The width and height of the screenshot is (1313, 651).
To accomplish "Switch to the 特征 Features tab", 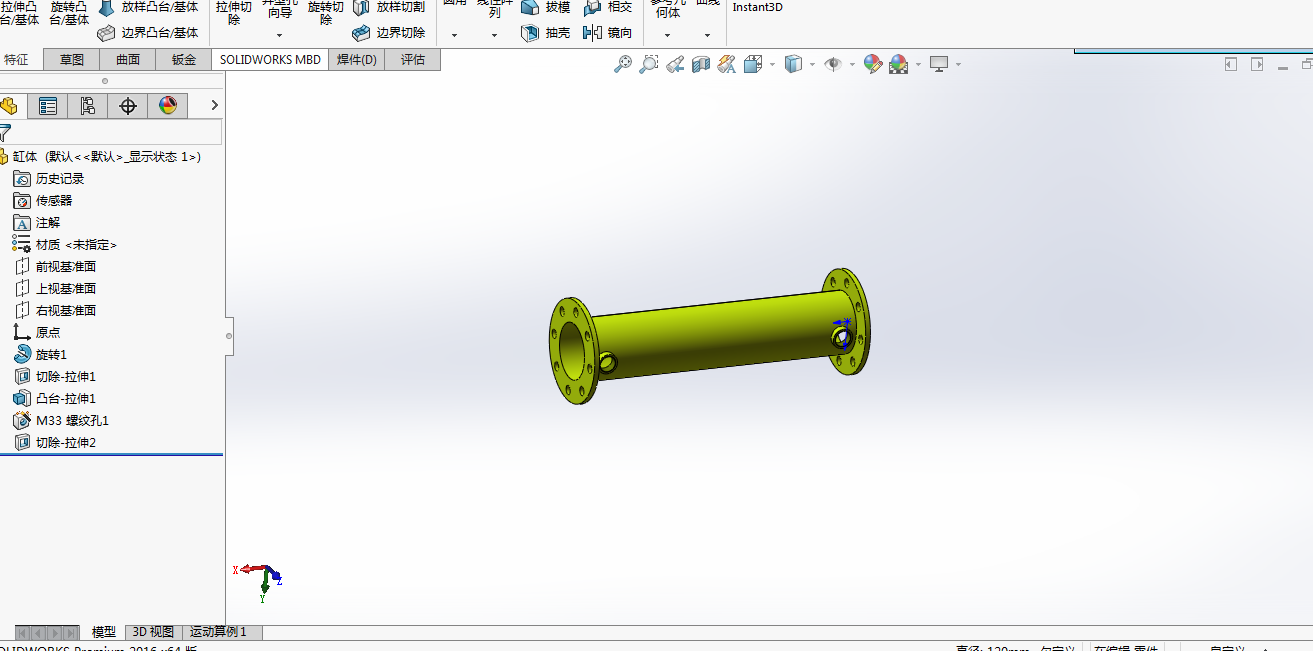I will 17,59.
